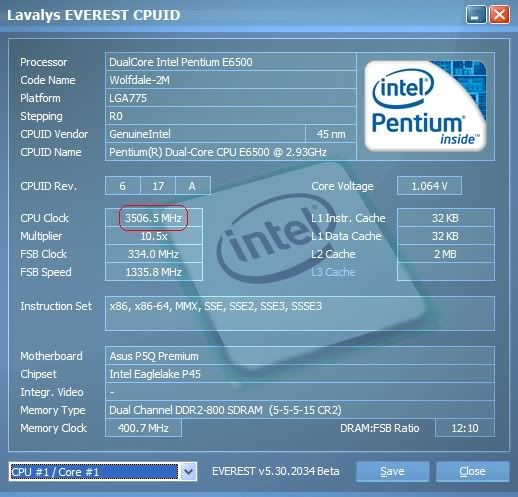Screen dimensions: 518x497
Task: Close window using red X icon
Action: tap(499, 15)
